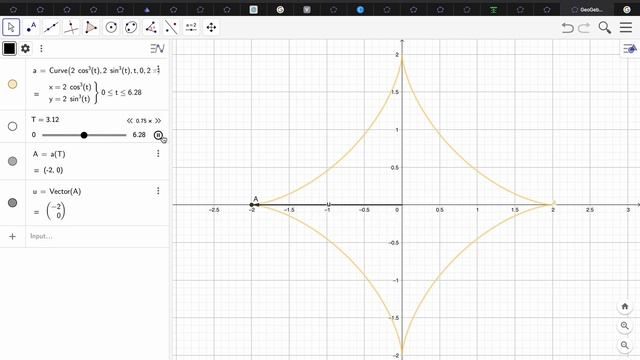Screen dimensions: 640x360
Task: Click the A = a(T) definition text
Action: [x=49, y=154]
